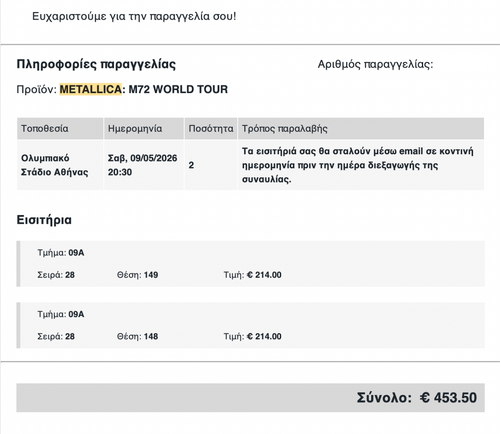Select the Τοποθεσία column header
Screen dimensions: 500x434
tap(60, 128)
